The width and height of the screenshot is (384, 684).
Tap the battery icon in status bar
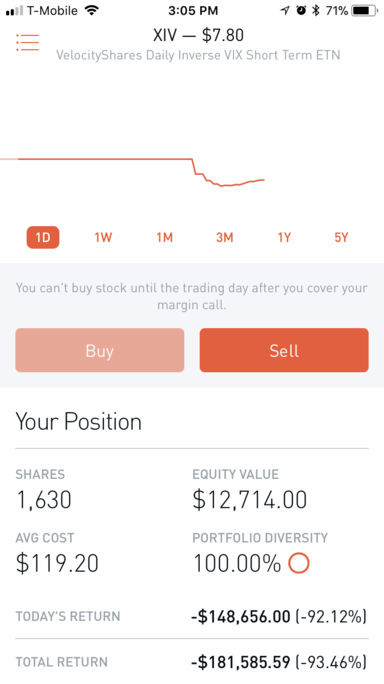pos(365,10)
